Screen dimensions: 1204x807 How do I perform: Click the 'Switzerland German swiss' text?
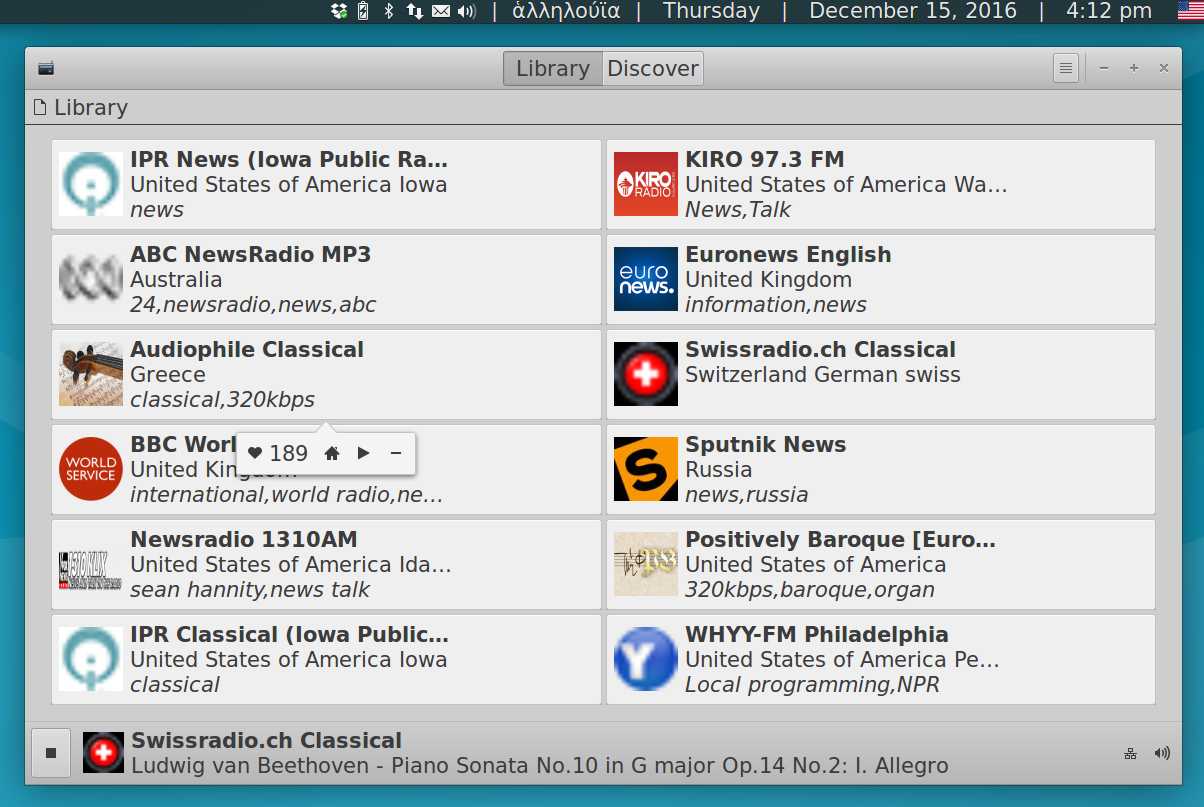tap(823, 375)
